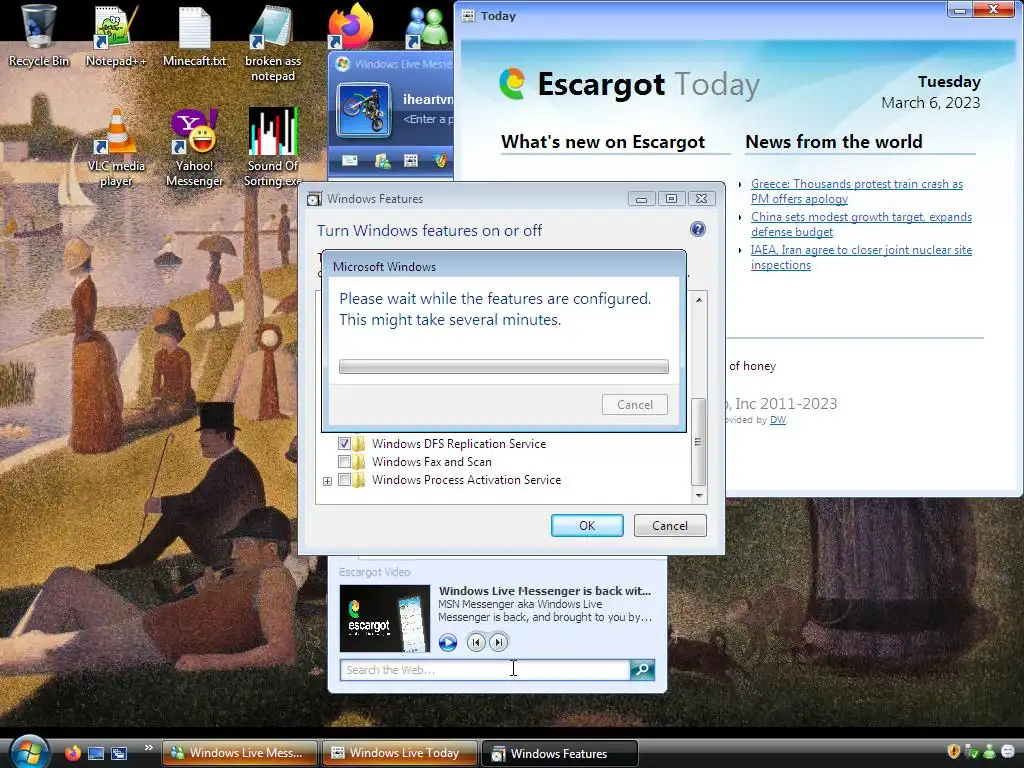The height and width of the screenshot is (768, 1024).
Task: Launch Firefox from the desktop shortcut
Action: click(351, 26)
